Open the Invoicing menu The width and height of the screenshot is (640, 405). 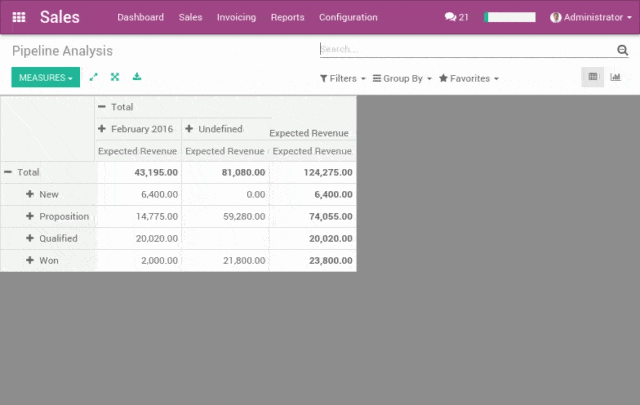coord(236,17)
